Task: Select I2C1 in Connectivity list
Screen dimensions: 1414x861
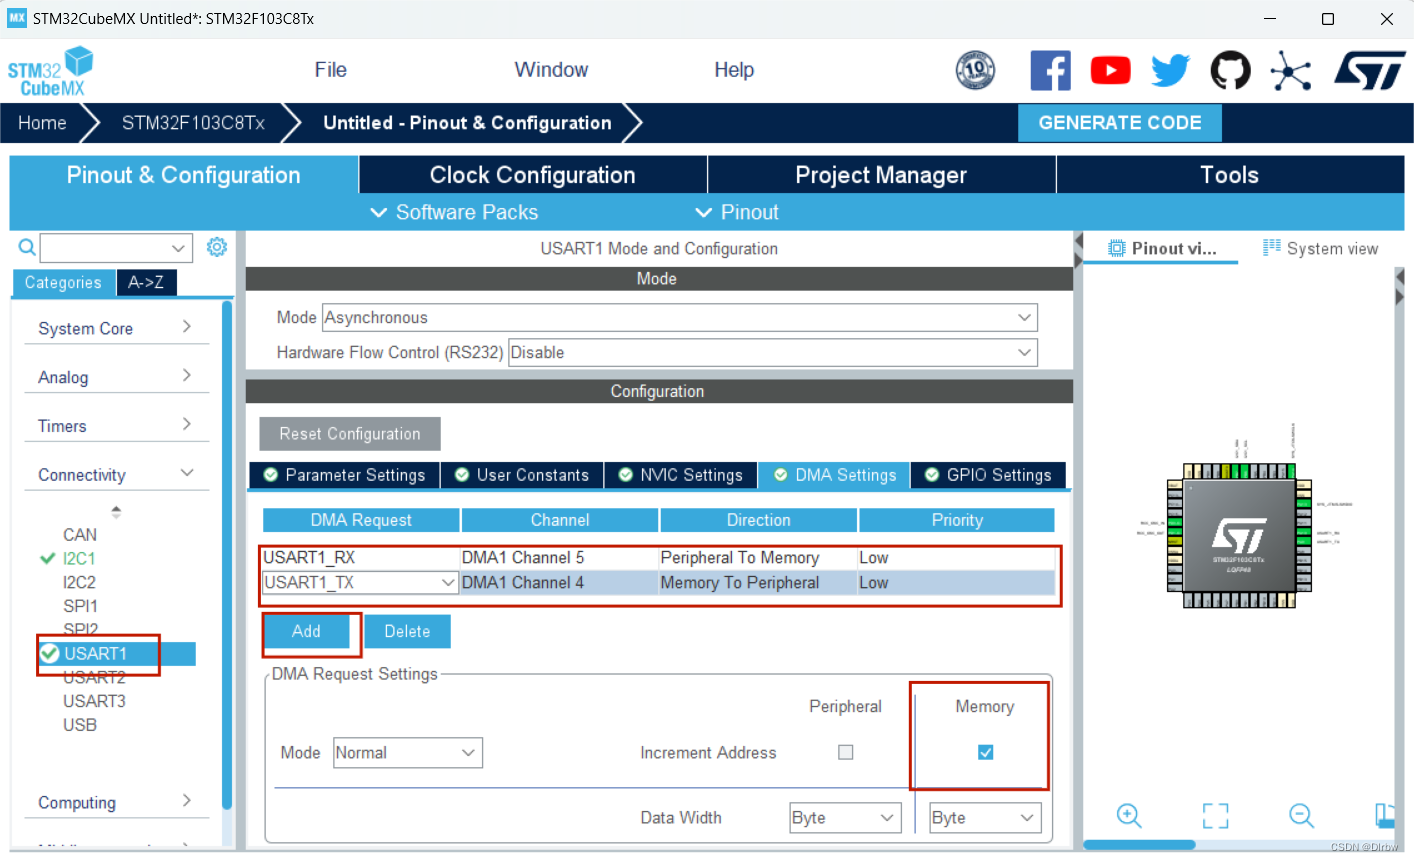Action: [x=79, y=558]
